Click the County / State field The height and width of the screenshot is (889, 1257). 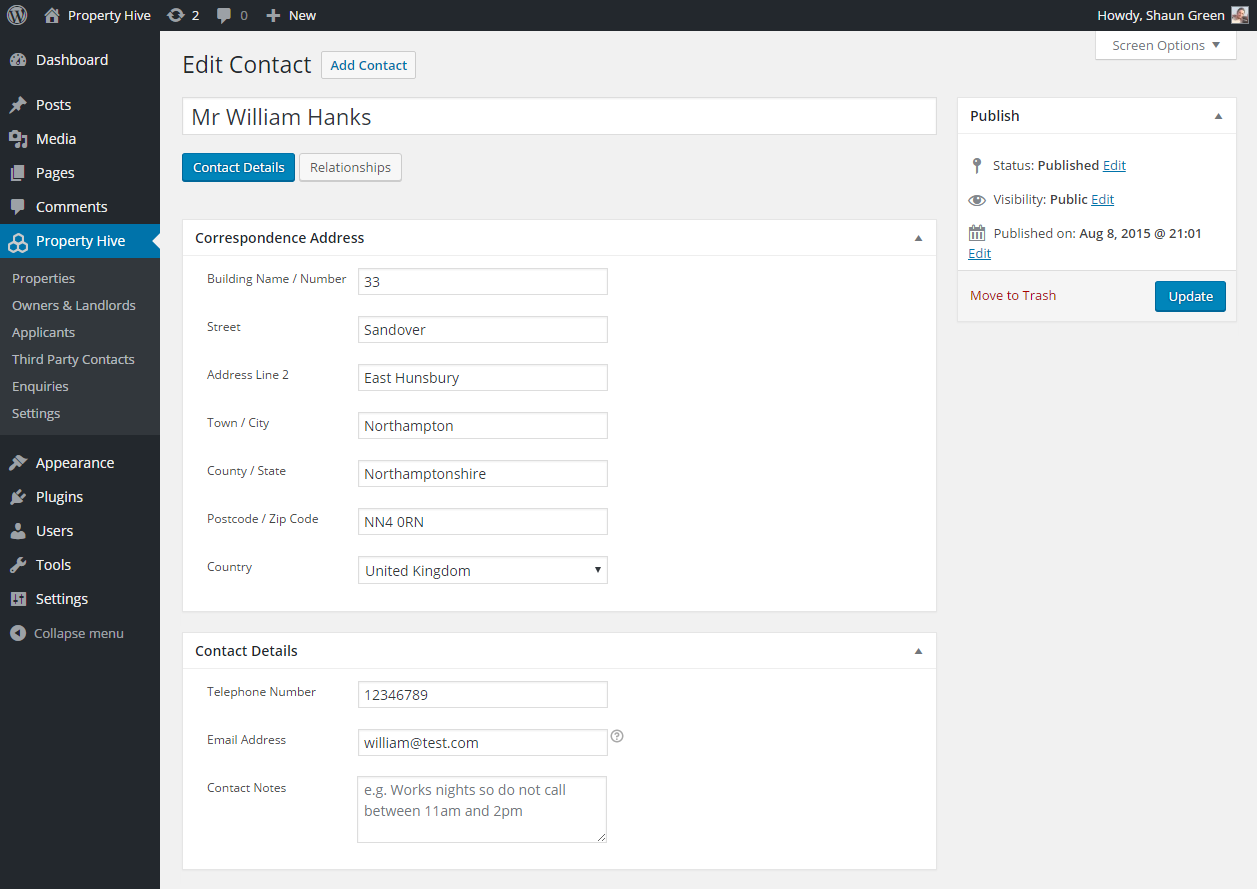pyautogui.click(x=483, y=473)
